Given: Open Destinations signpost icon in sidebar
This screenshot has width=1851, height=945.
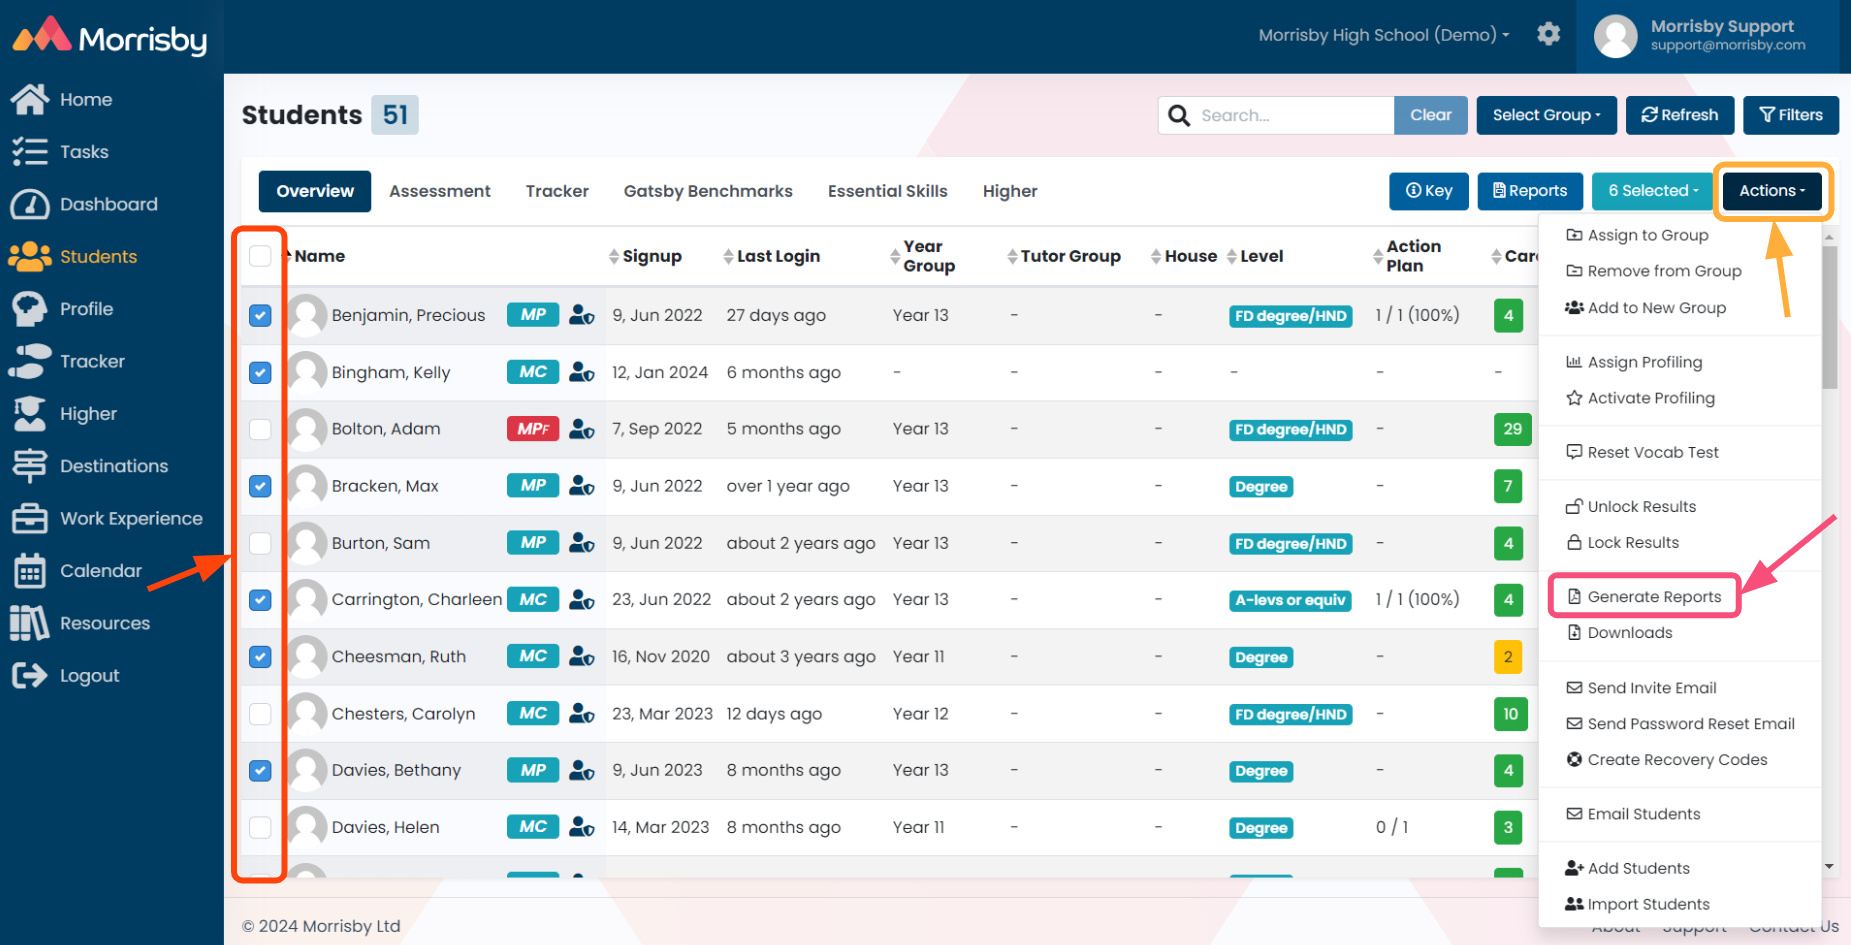Looking at the screenshot, I should click(x=30, y=466).
